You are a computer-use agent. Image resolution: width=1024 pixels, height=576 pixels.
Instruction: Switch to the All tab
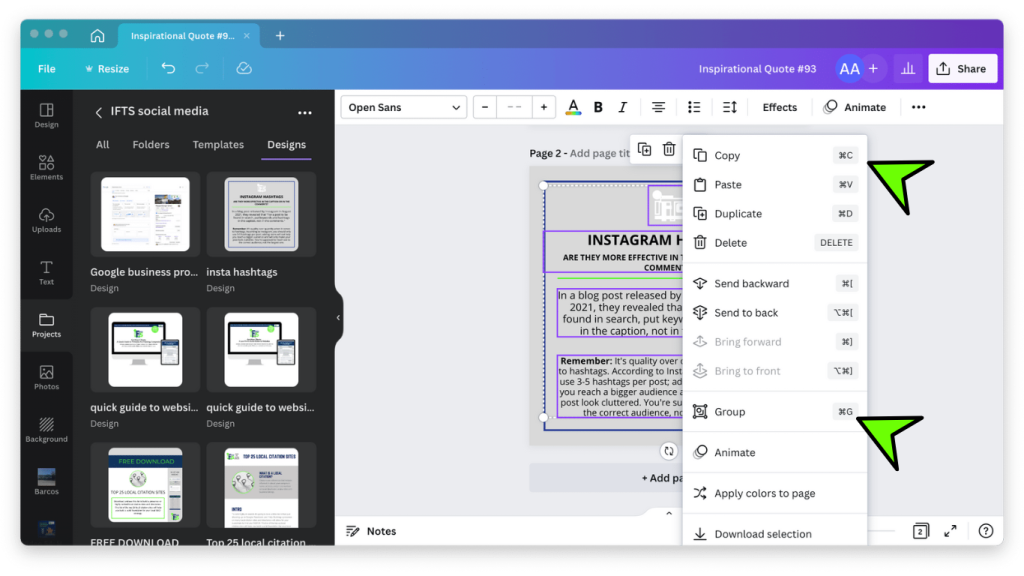[x=103, y=144]
